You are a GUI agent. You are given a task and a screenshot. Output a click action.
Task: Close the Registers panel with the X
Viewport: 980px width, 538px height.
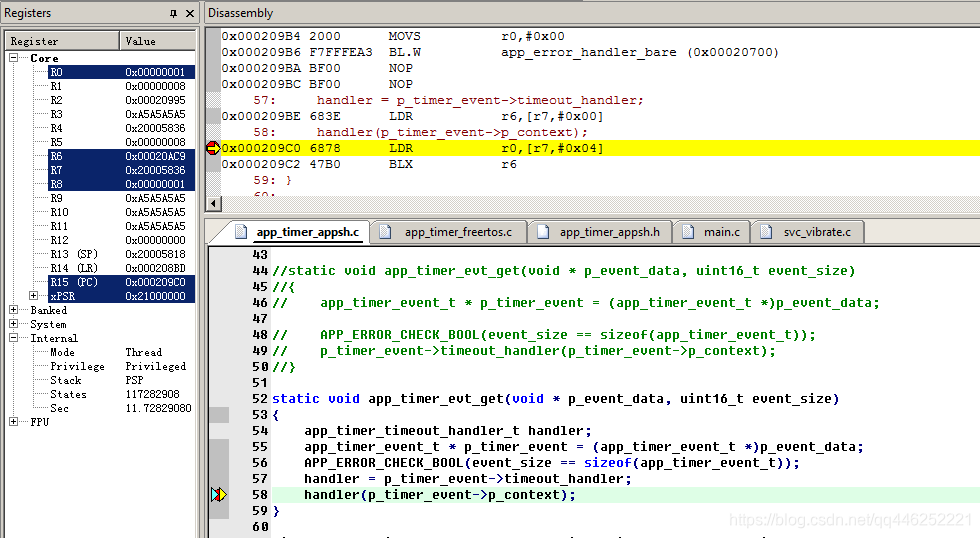click(x=190, y=13)
